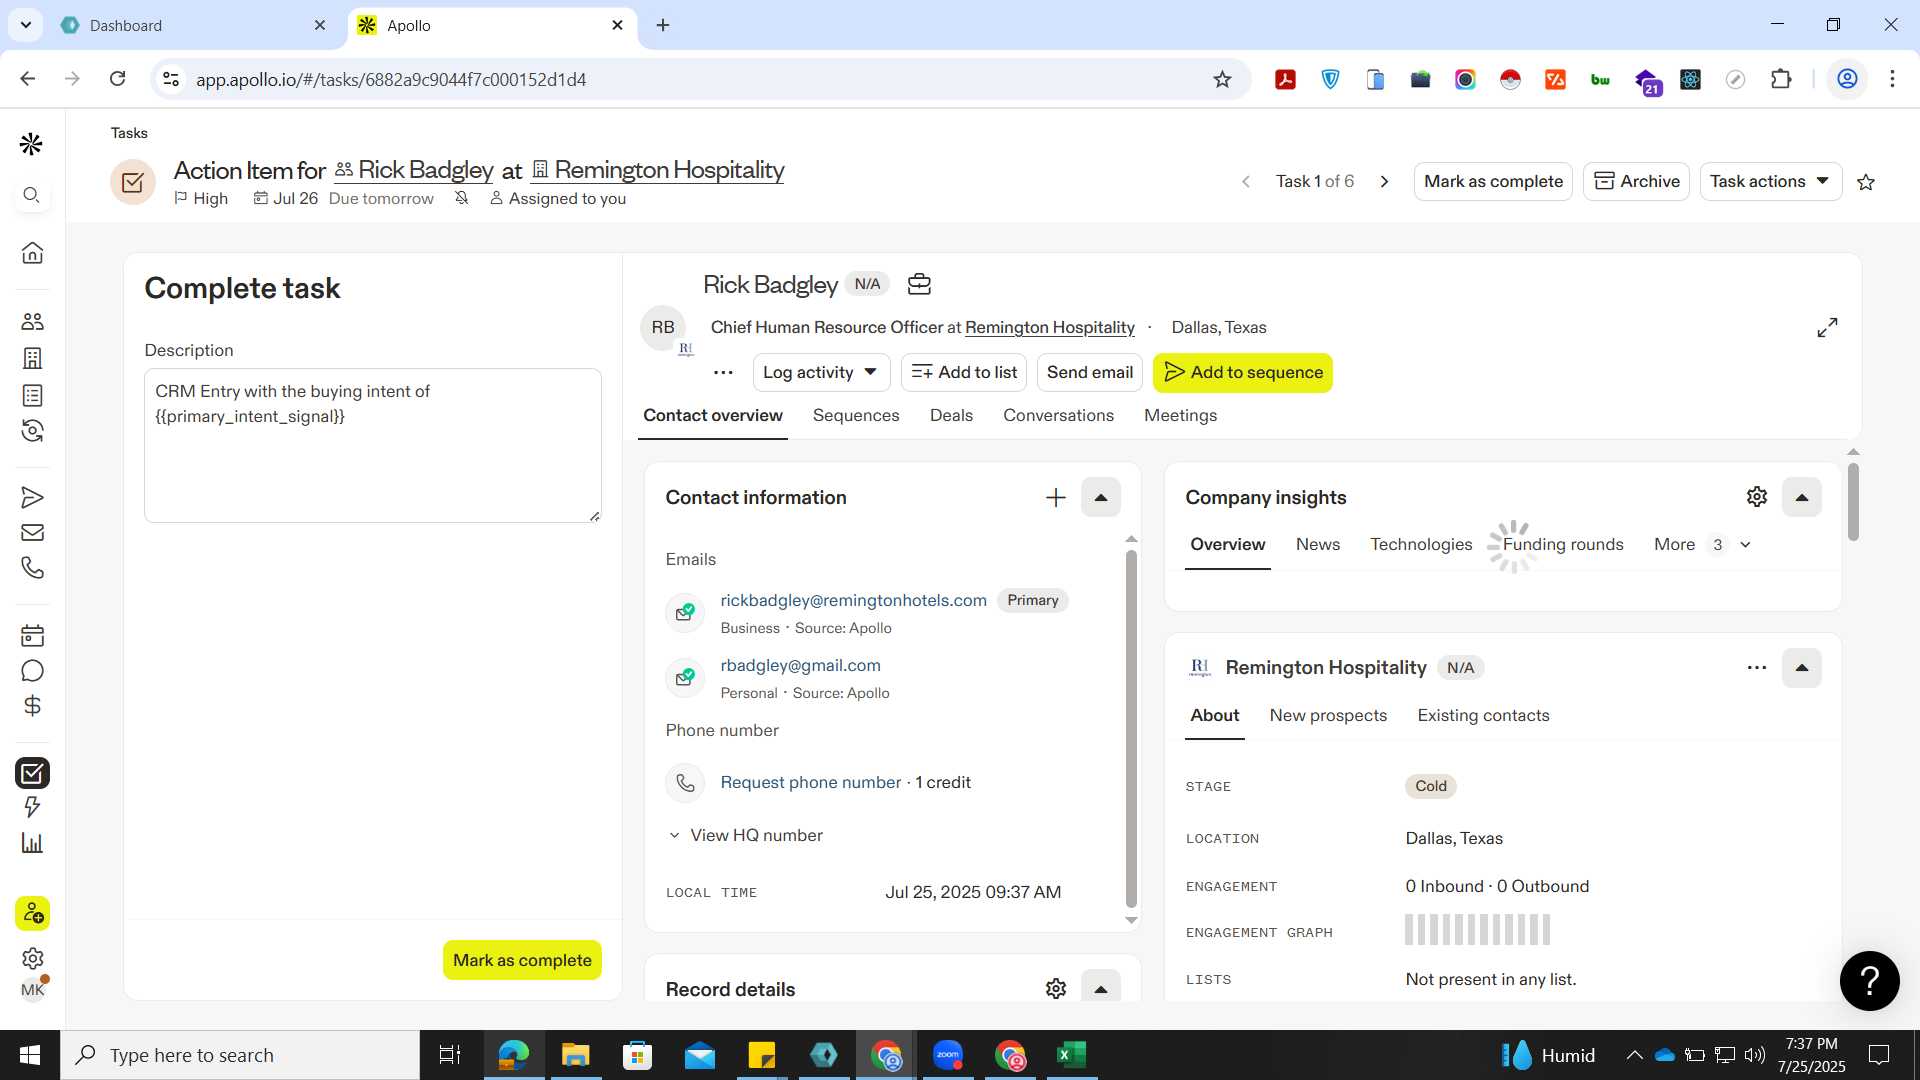Open the Technologies insights tab
Viewport: 1920px width, 1080px height.
[x=1420, y=544]
